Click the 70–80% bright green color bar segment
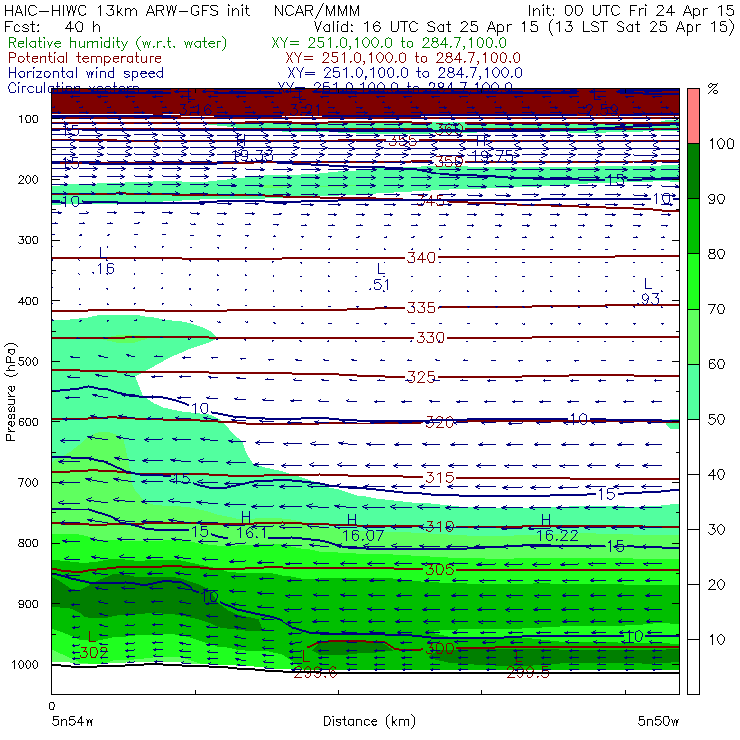Viewport: 740px width, 740px height. pyautogui.click(x=693, y=281)
